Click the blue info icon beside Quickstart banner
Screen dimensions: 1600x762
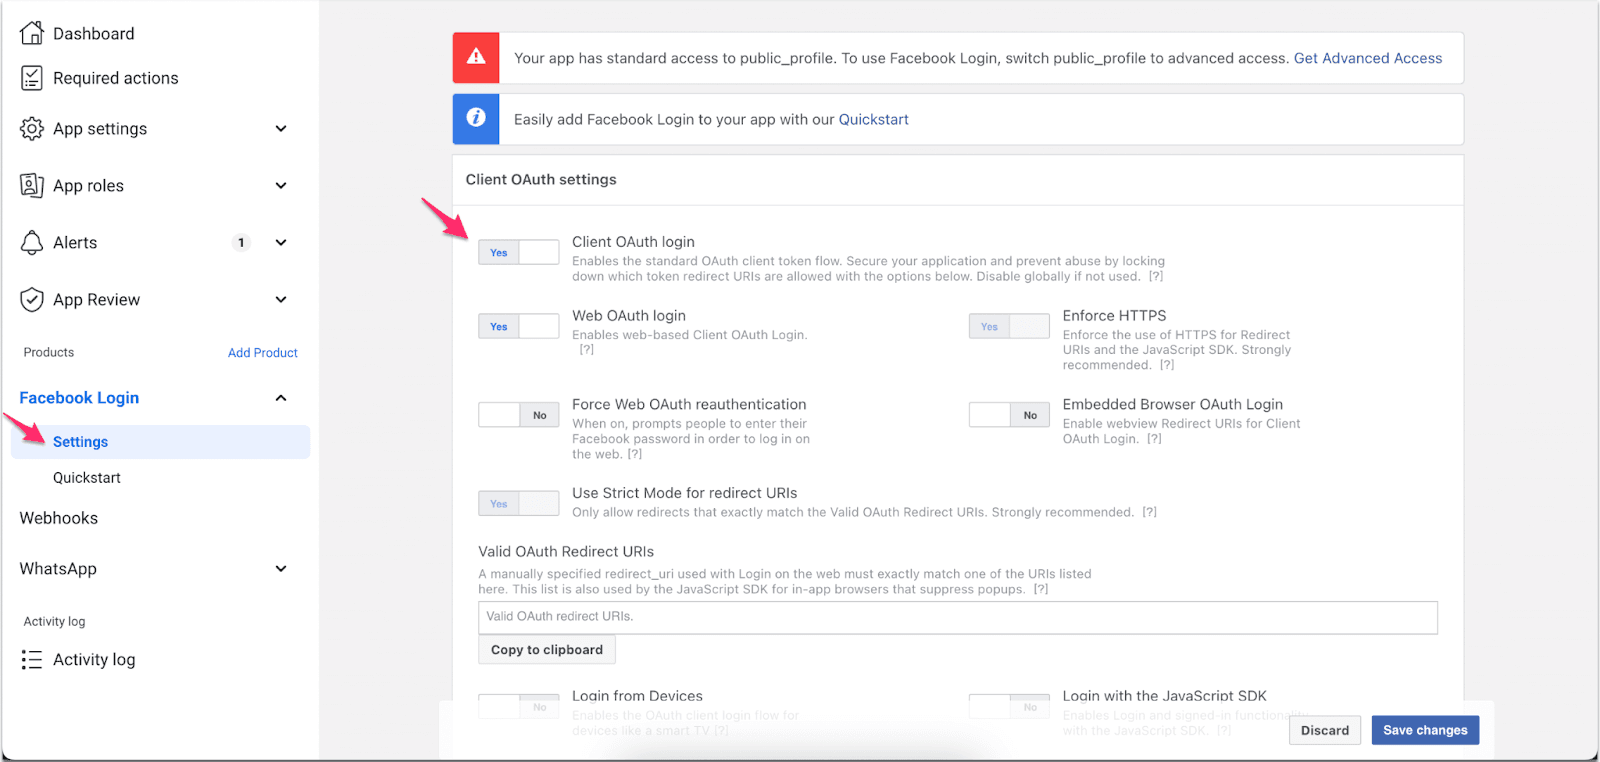[476, 119]
